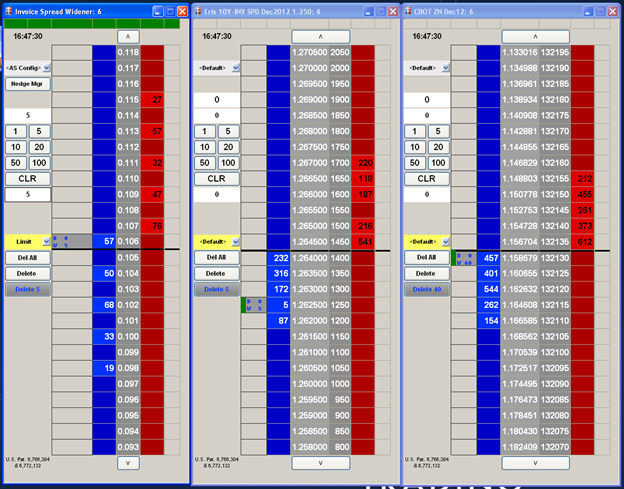The width and height of the screenshot is (624, 489).
Task: Click blue bid cell showing 232 at 1.264000
Action: point(279,257)
